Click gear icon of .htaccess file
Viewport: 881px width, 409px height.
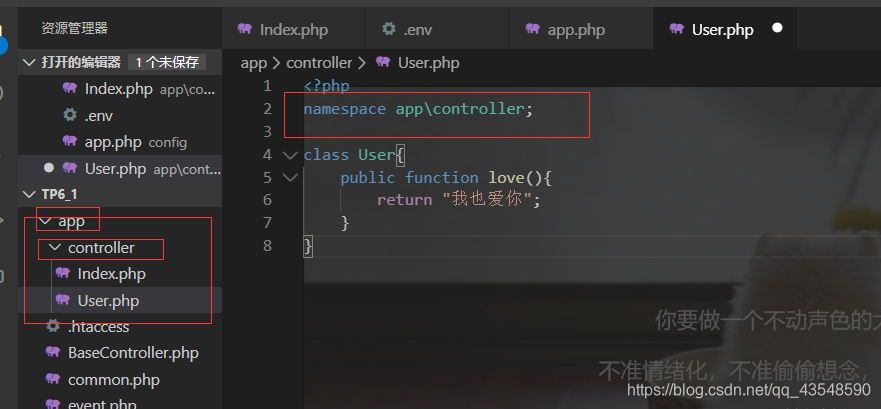[53, 326]
